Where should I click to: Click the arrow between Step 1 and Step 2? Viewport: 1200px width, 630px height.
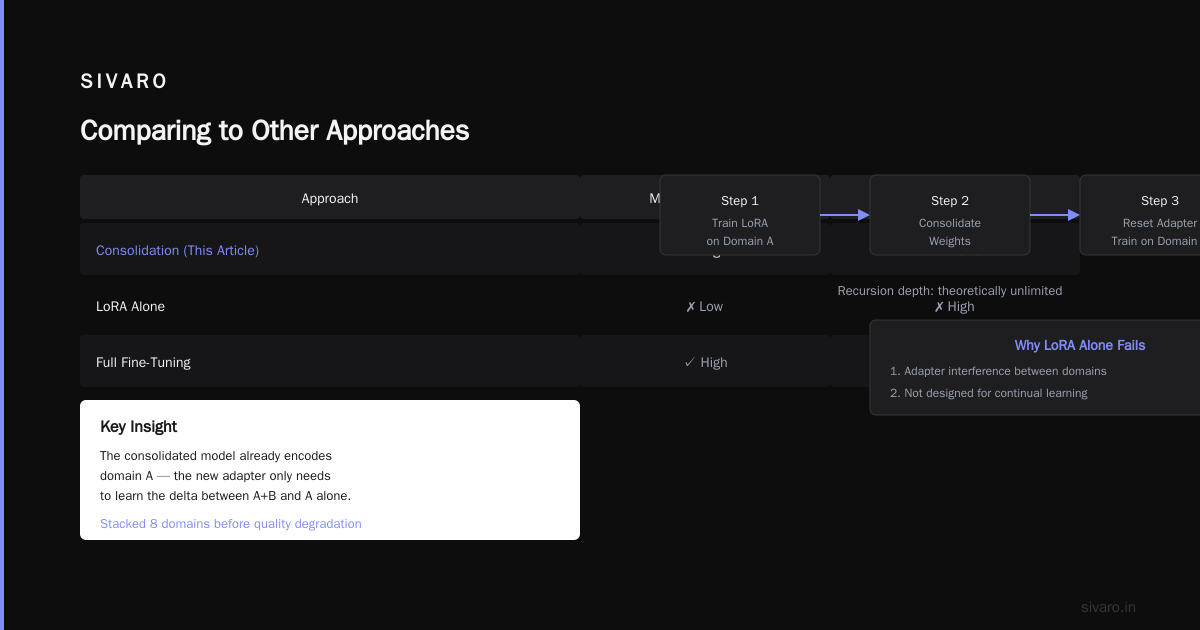coord(845,215)
